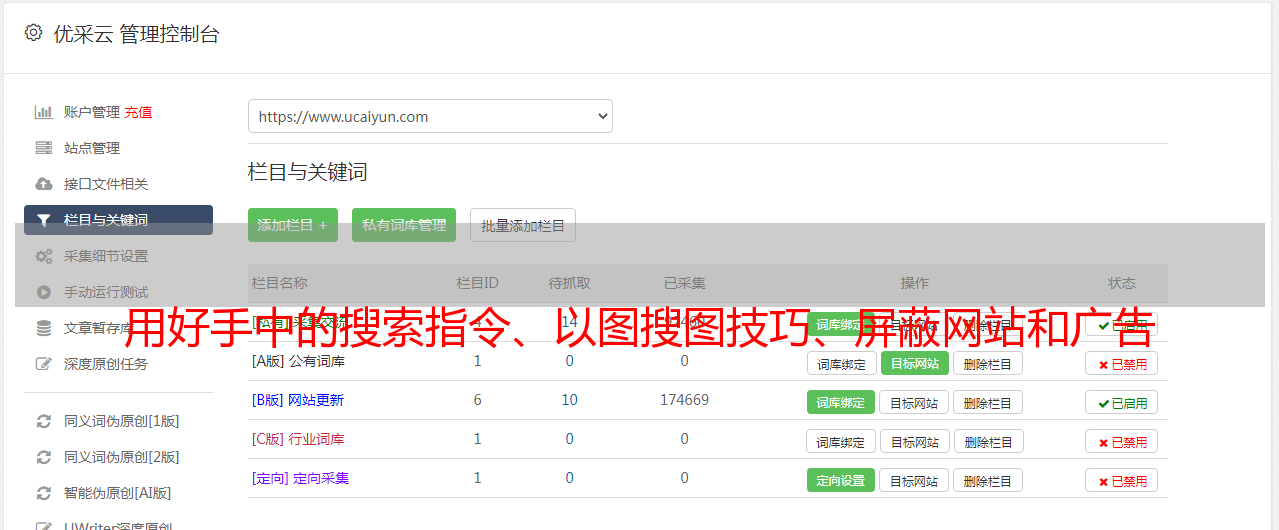The height and width of the screenshot is (530, 1279).
Task: Expand the https://www.ucaiyun.com site dropdown
Action: 430,116
